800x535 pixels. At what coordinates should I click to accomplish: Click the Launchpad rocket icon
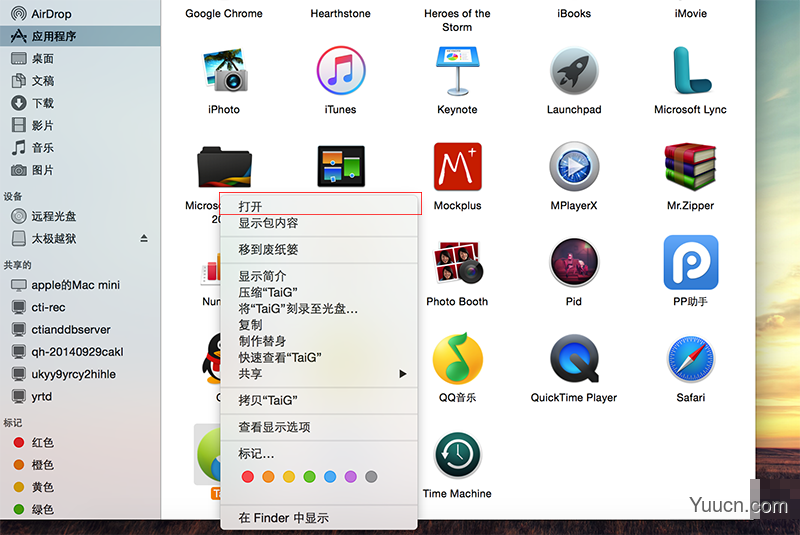[574, 70]
